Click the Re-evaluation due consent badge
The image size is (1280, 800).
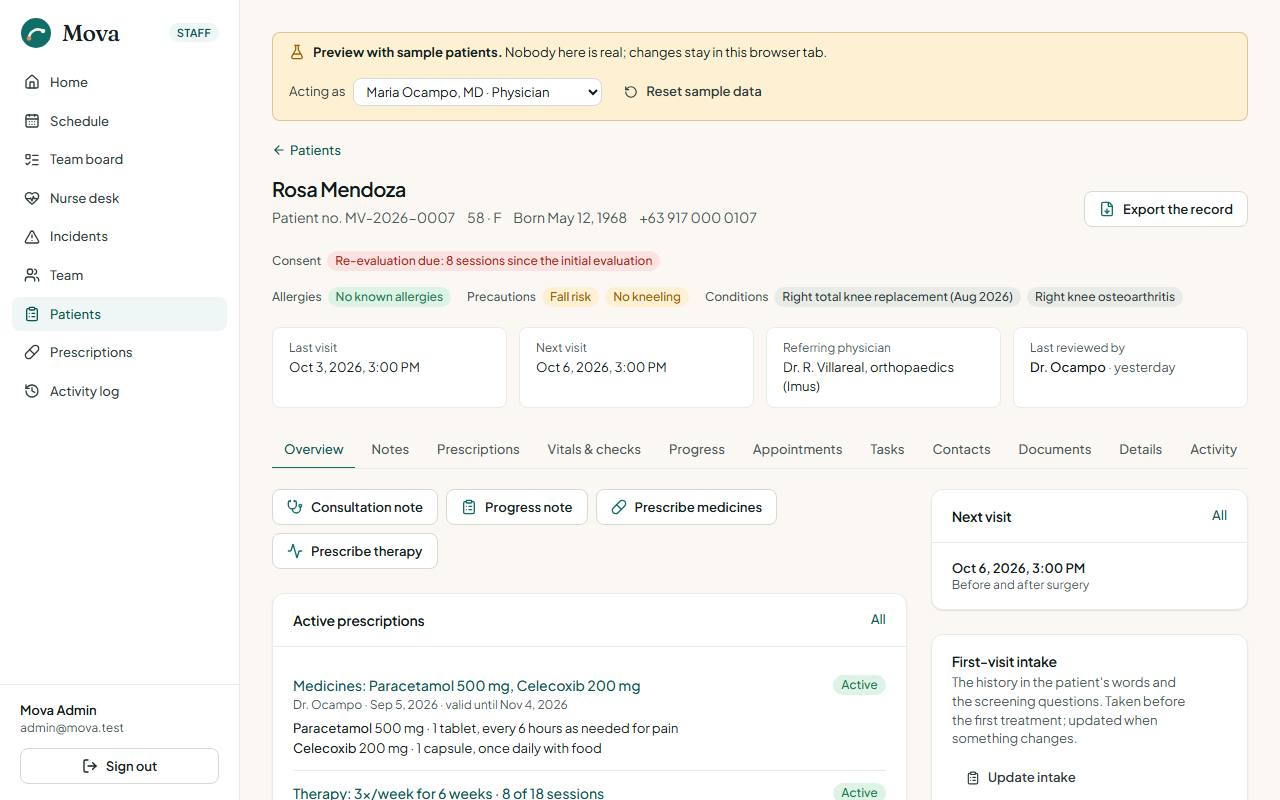click(x=493, y=261)
